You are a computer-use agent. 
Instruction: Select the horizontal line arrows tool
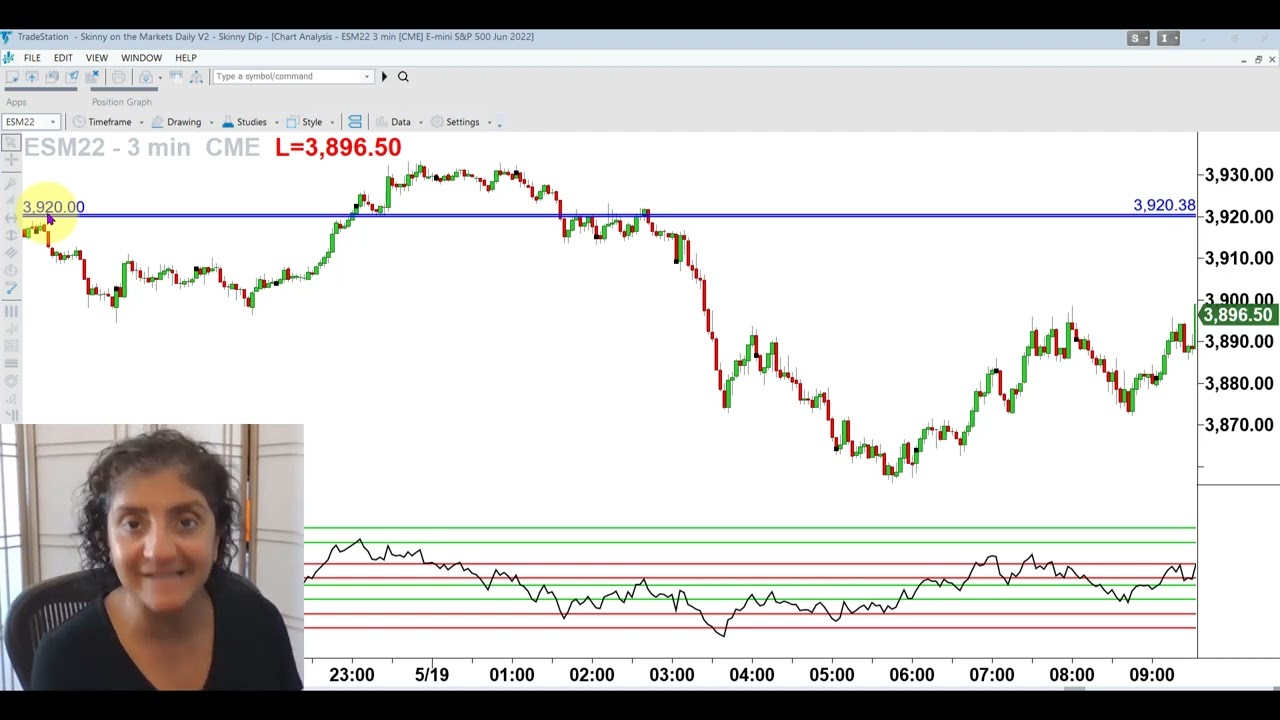[x=11, y=217]
